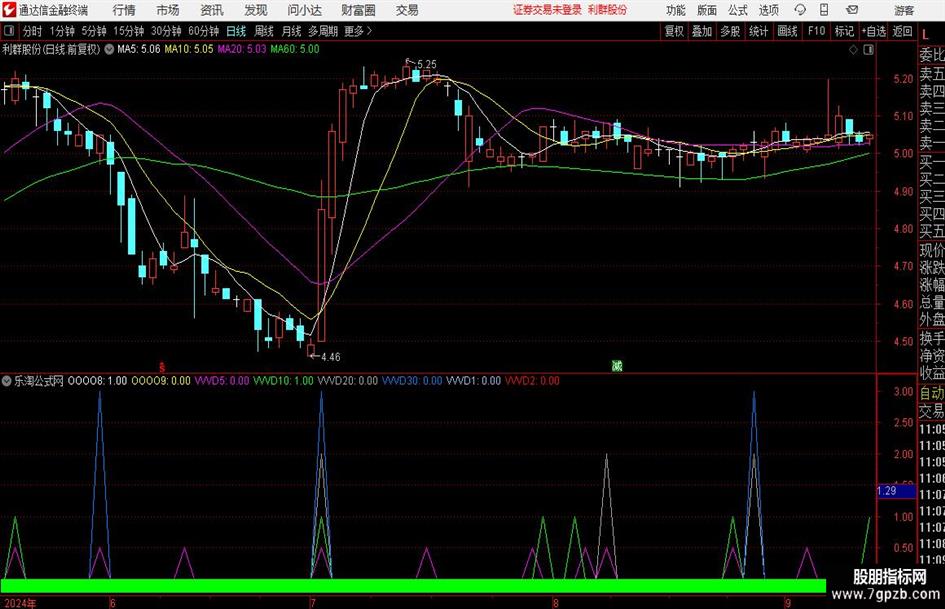Click the WVD10: 1.00 indicator value
Screen dimensions: 945x609
(283, 381)
